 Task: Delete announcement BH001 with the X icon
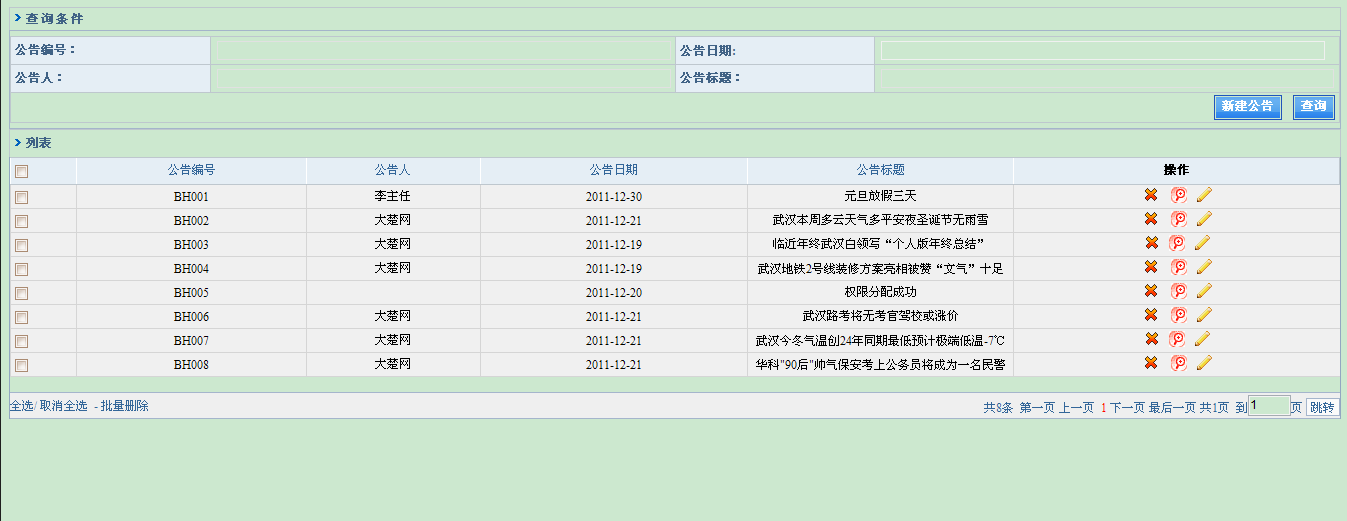pos(1151,195)
